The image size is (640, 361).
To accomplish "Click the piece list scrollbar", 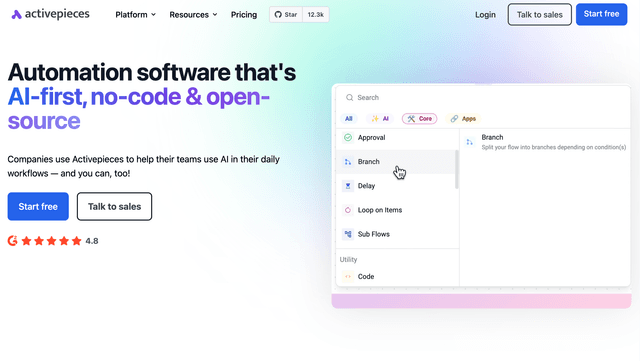I will (x=456, y=169).
